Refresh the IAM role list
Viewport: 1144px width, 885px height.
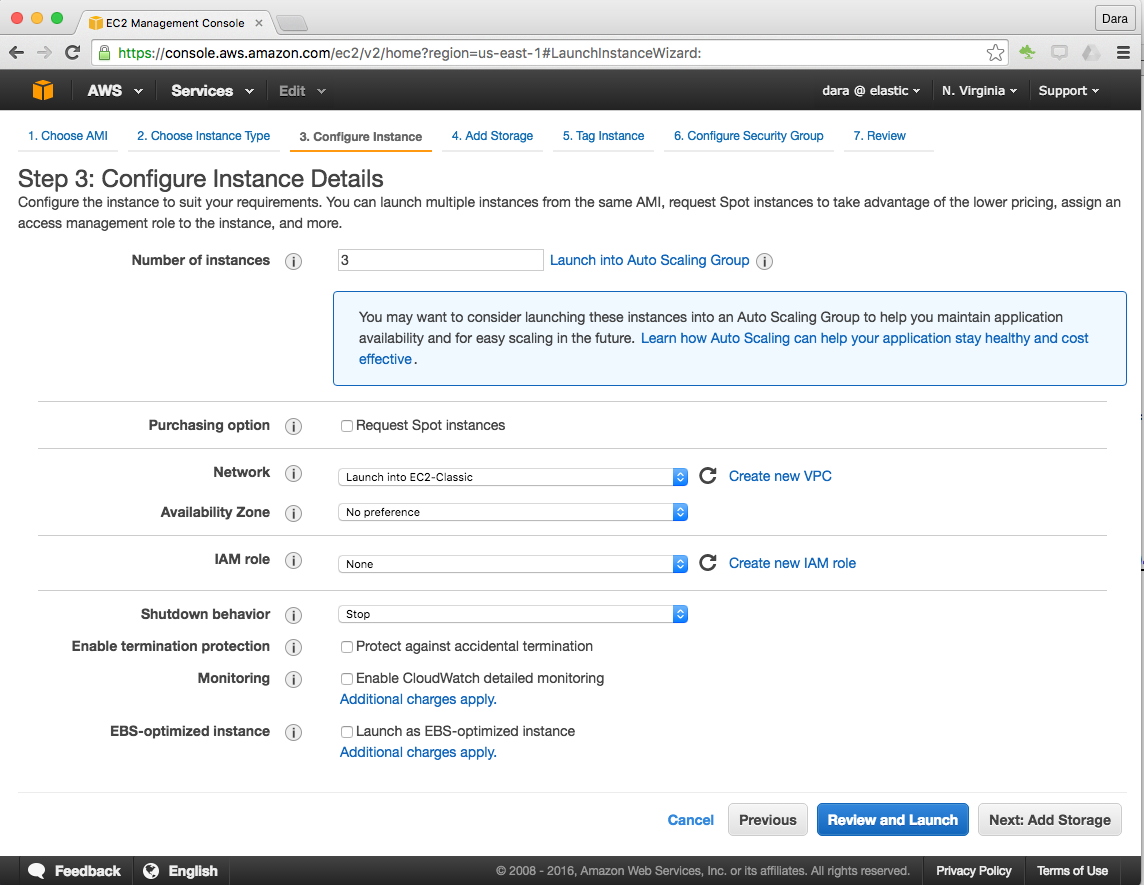[708, 563]
